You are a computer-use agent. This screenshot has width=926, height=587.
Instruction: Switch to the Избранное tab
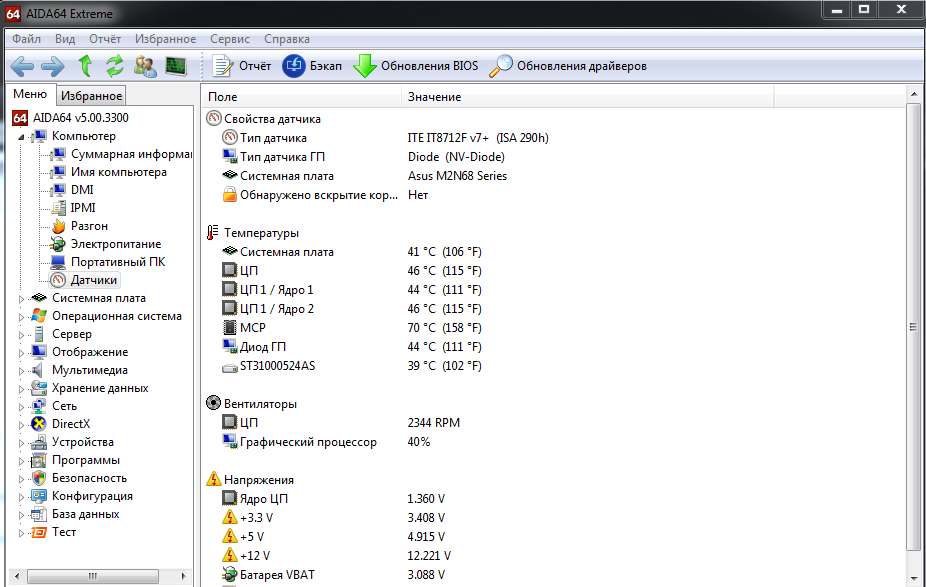coord(91,96)
